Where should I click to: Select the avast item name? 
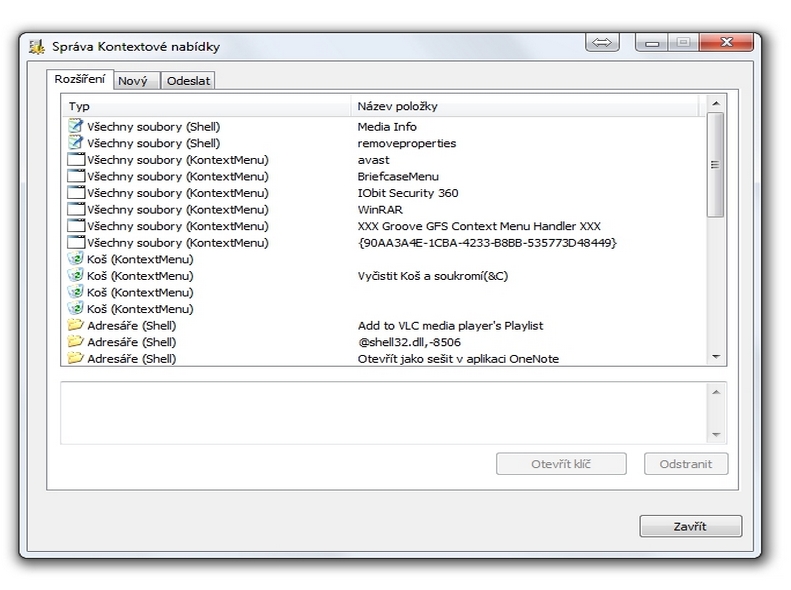(373, 160)
